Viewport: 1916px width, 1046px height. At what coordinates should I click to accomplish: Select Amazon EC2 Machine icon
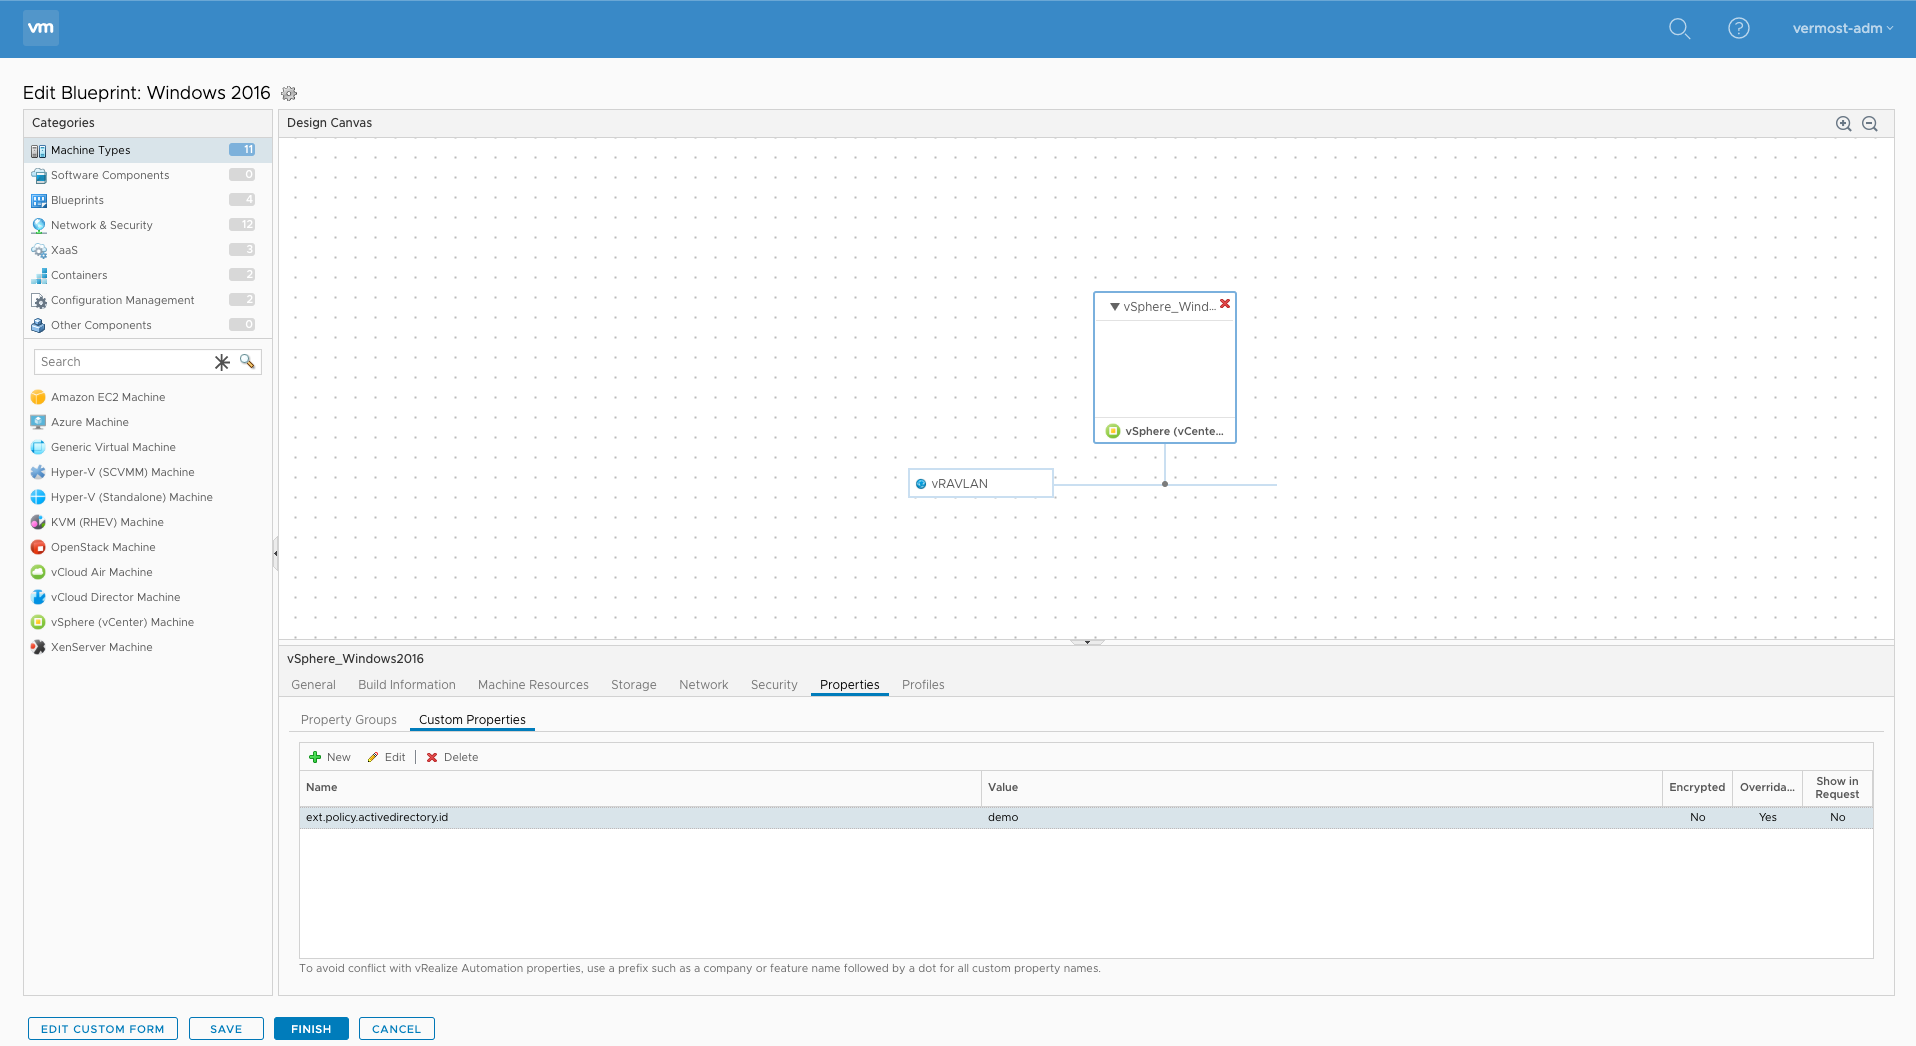tap(38, 397)
